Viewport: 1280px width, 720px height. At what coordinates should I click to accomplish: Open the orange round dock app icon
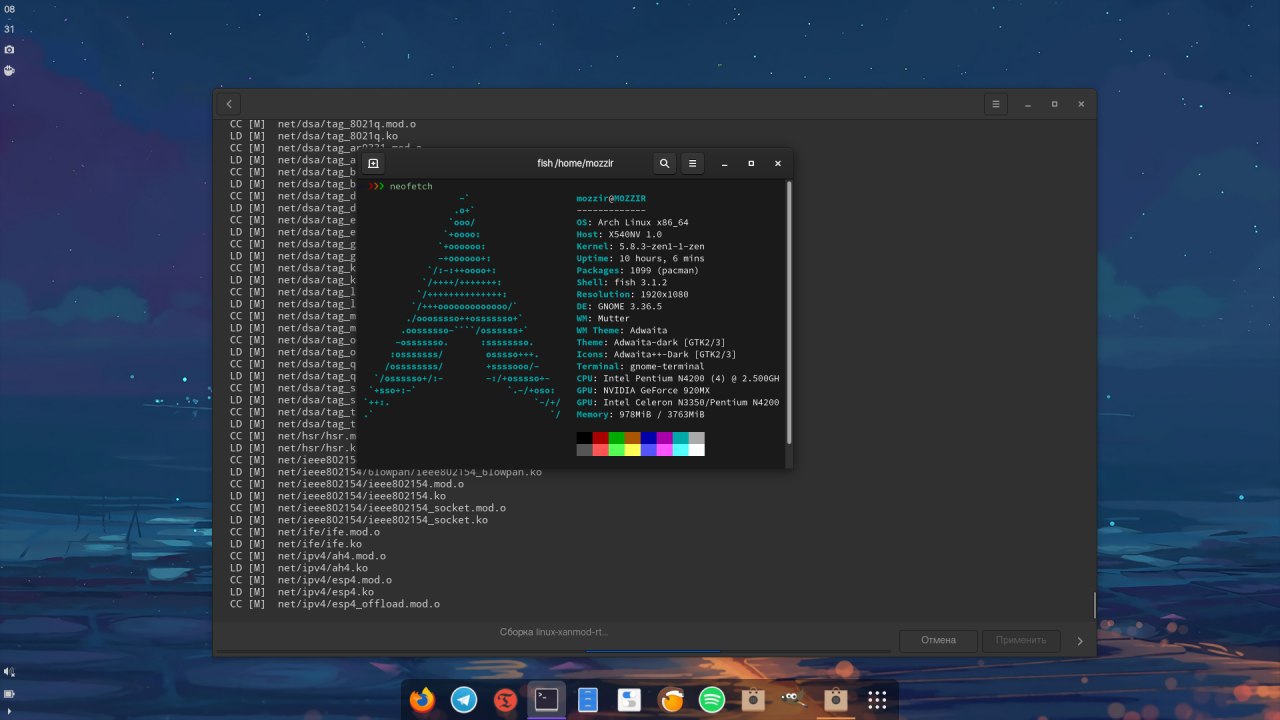click(671, 700)
